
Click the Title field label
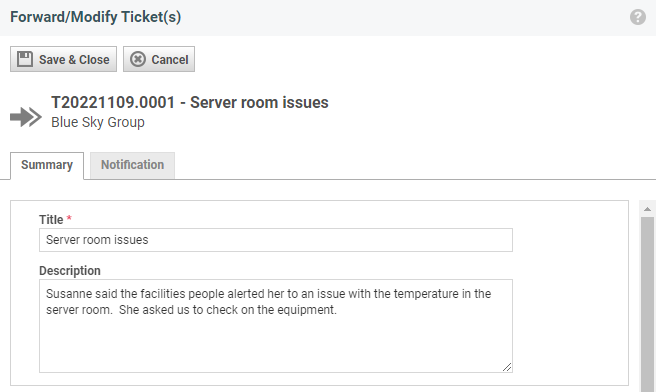point(51,220)
